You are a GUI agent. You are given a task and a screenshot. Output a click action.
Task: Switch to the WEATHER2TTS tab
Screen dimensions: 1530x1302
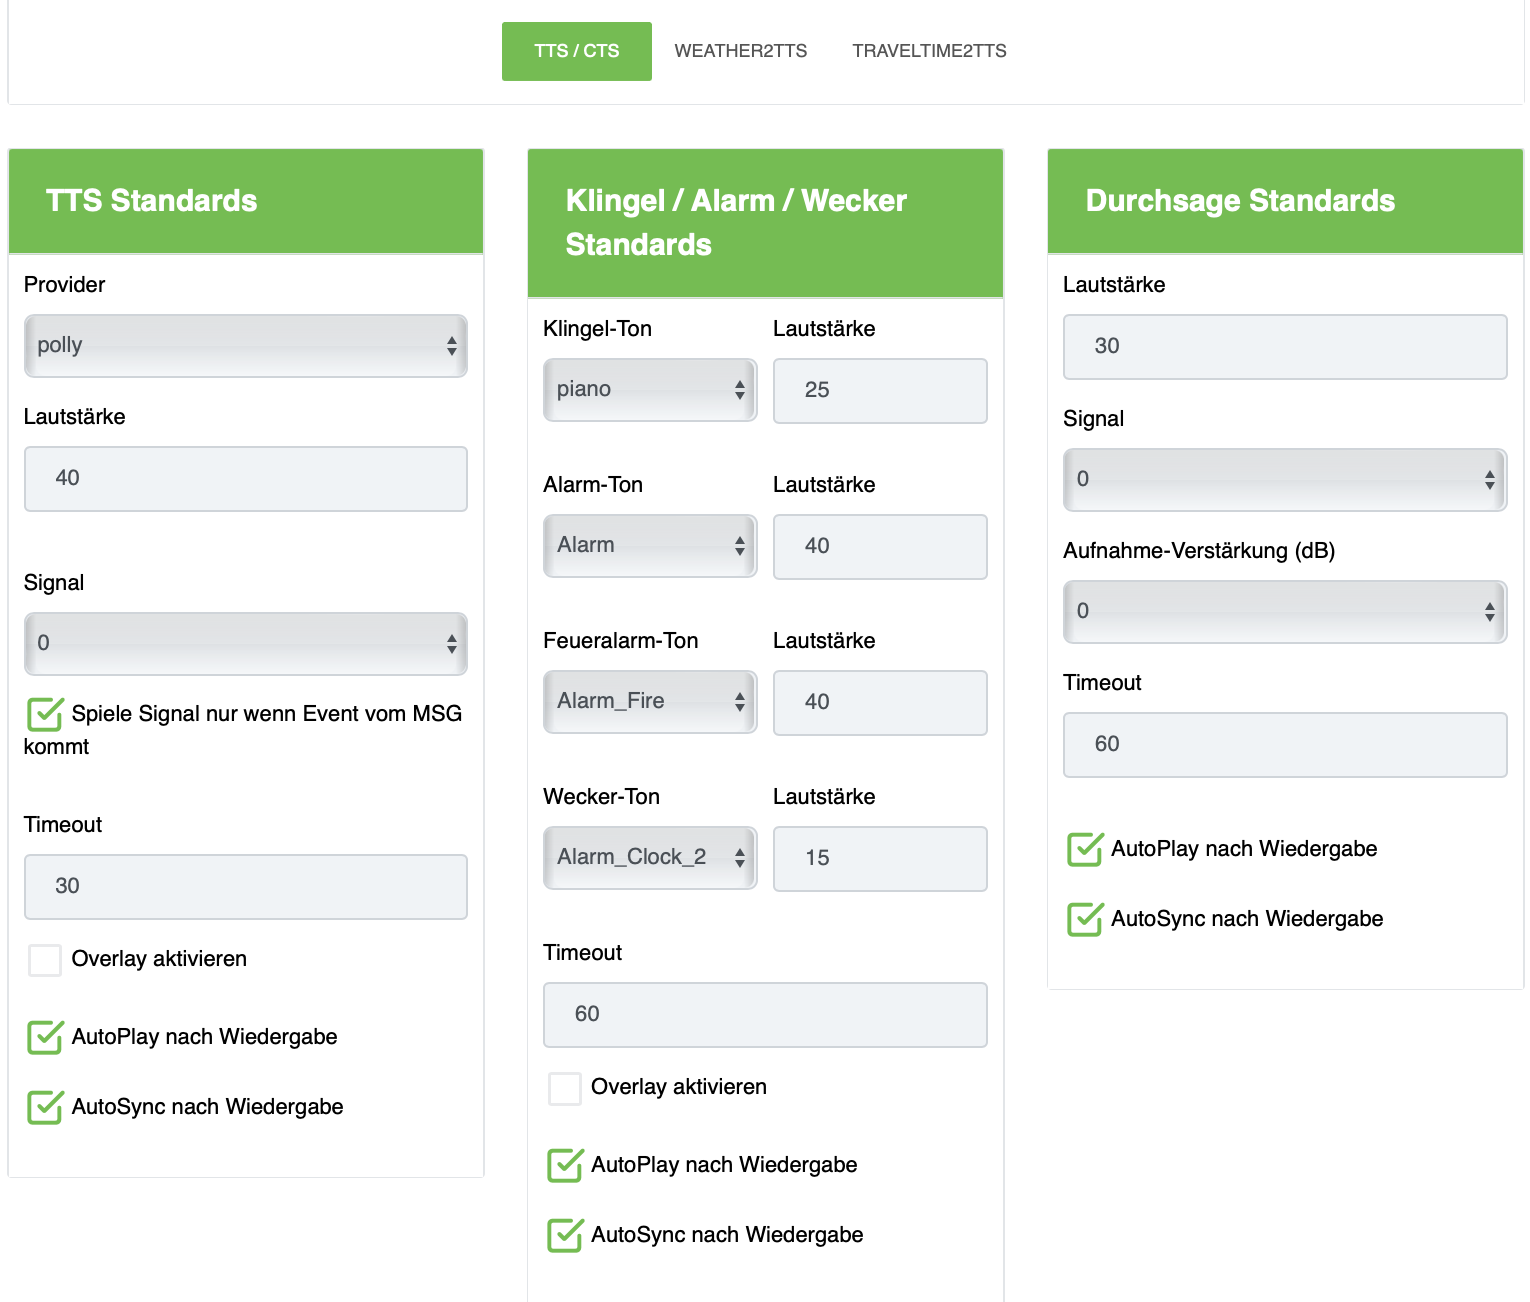(740, 51)
